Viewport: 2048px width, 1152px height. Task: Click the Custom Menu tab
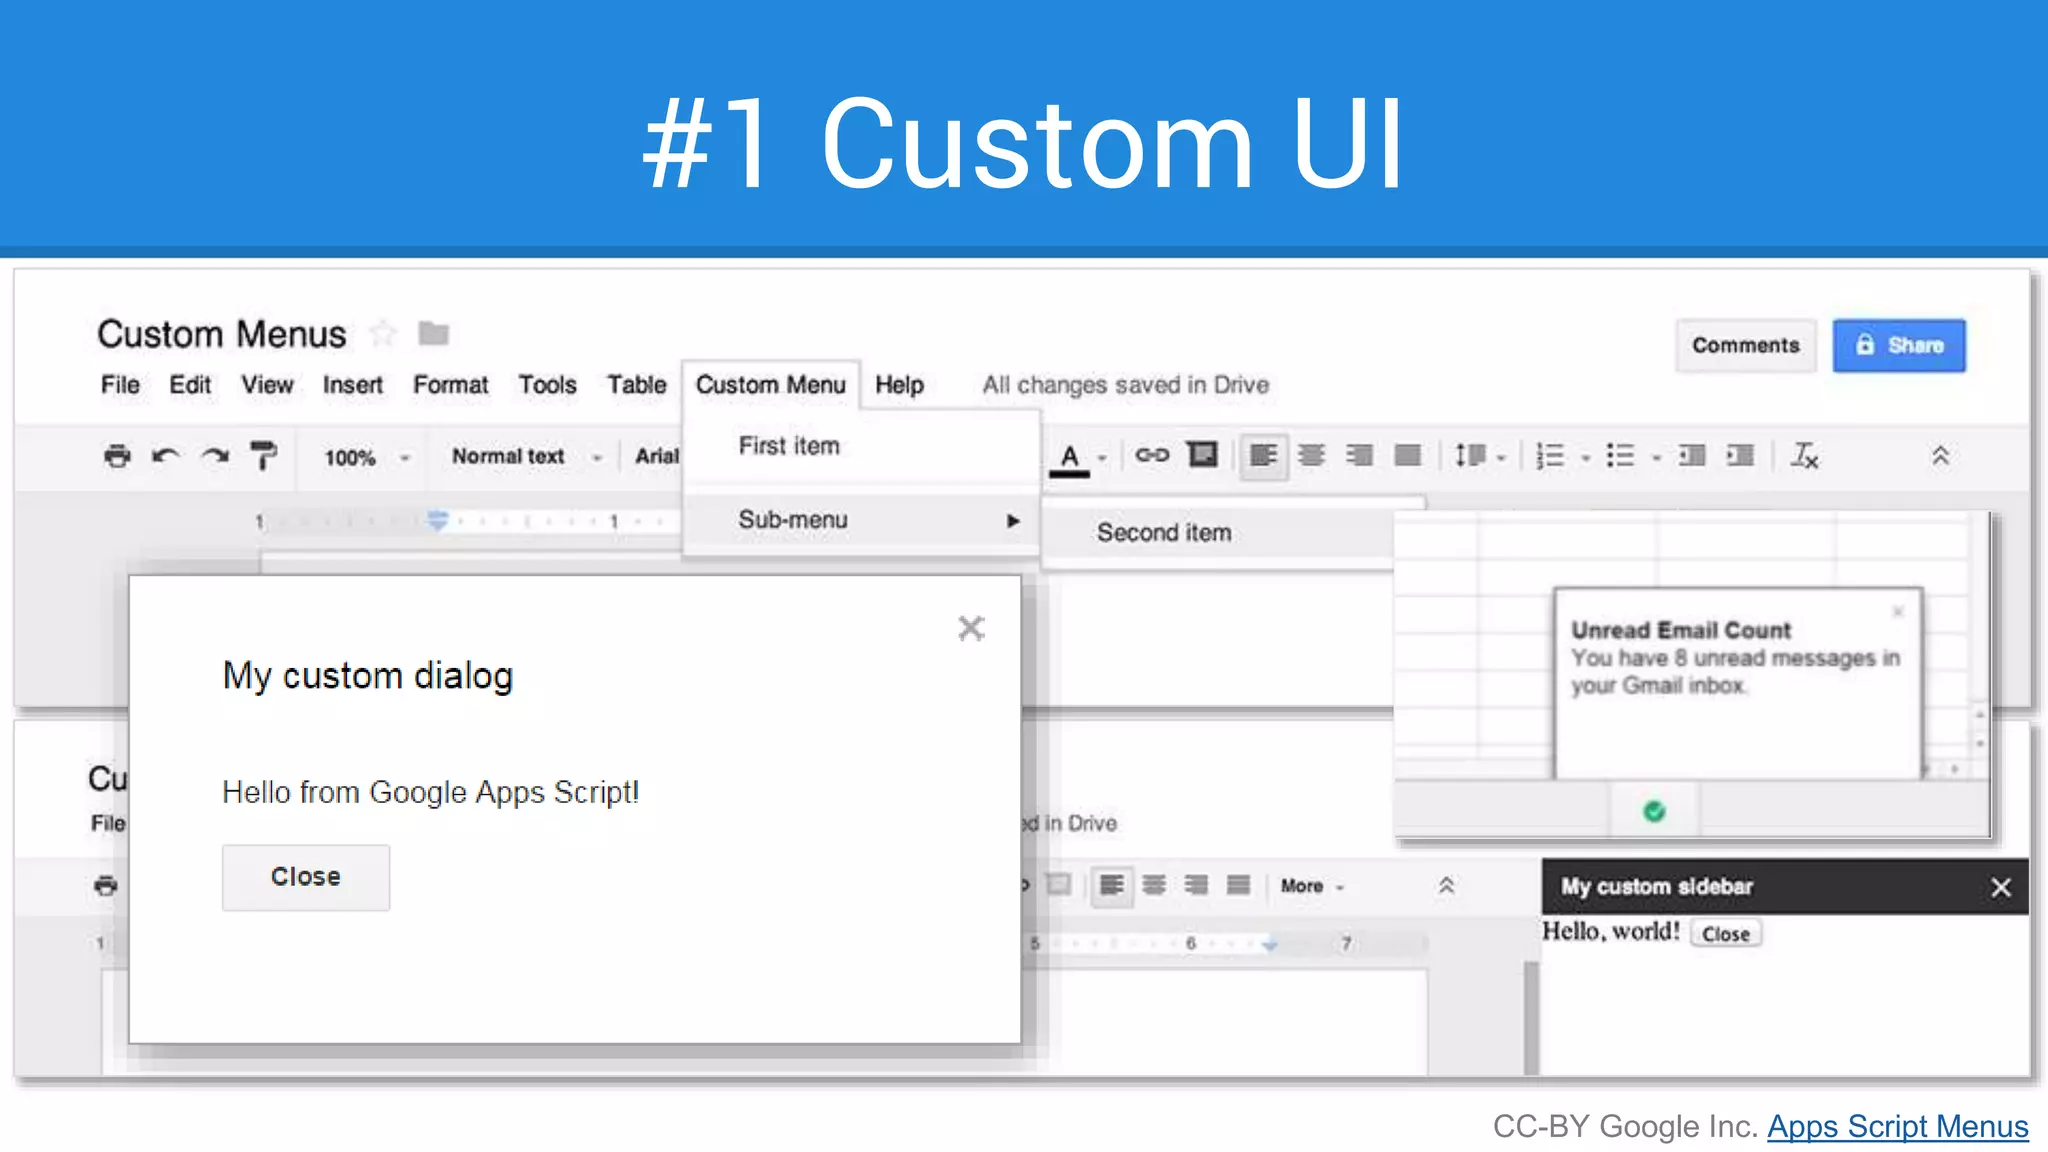pyautogui.click(x=770, y=385)
